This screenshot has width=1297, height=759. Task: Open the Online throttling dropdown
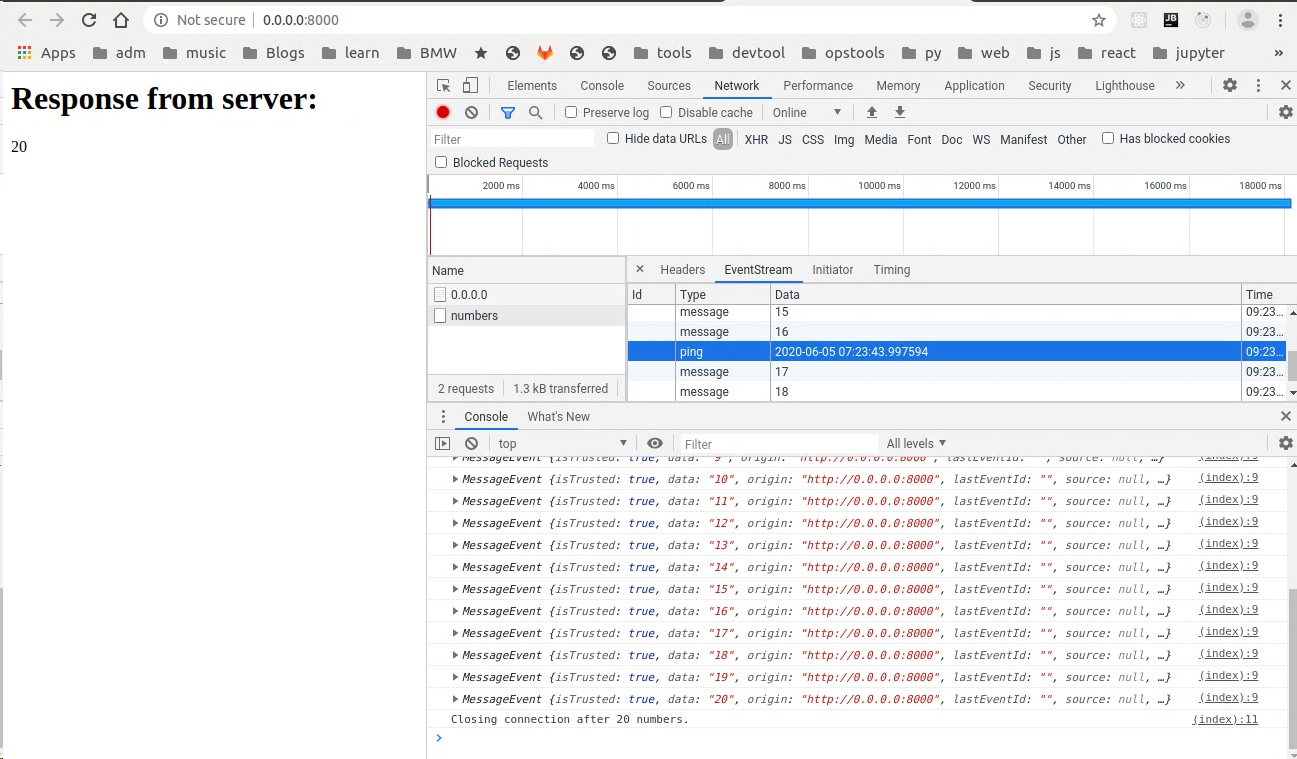pos(807,113)
